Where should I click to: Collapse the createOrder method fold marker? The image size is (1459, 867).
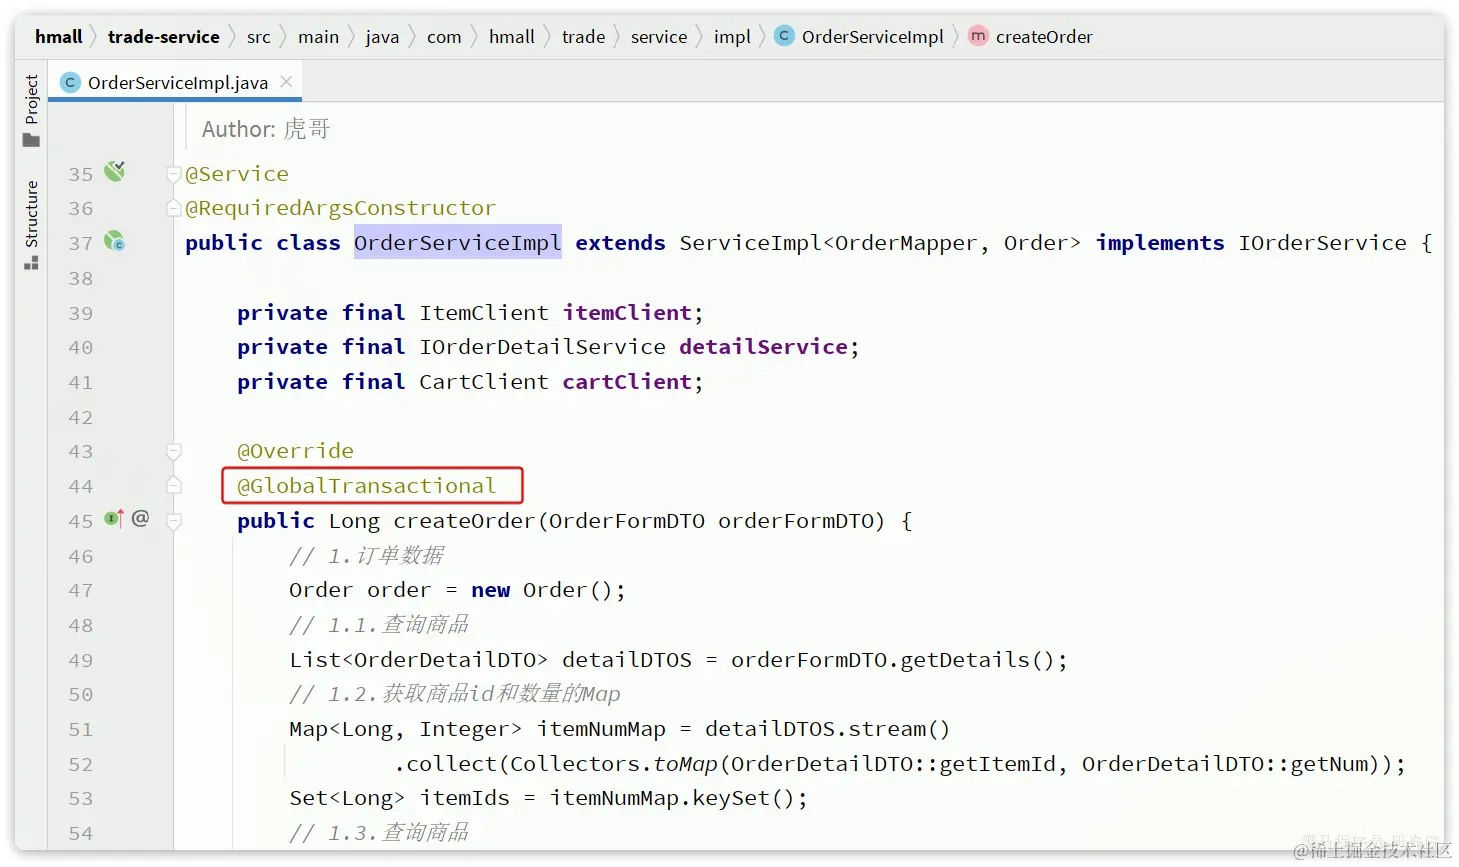click(174, 521)
